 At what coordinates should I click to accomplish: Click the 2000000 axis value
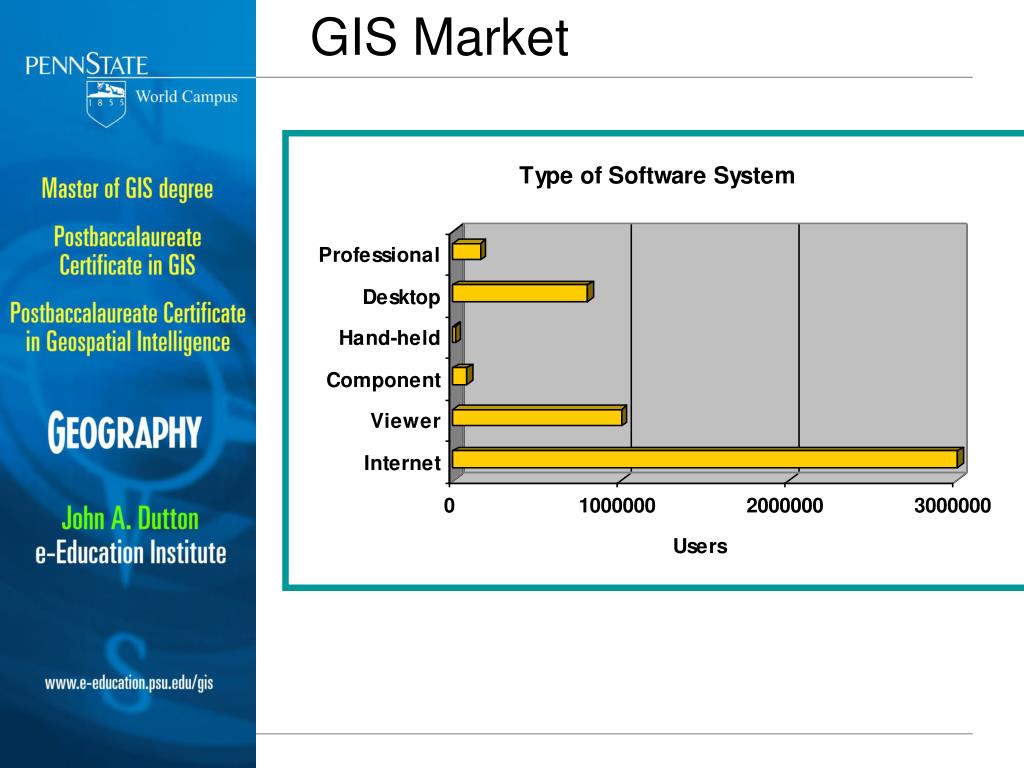[x=785, y=505]
